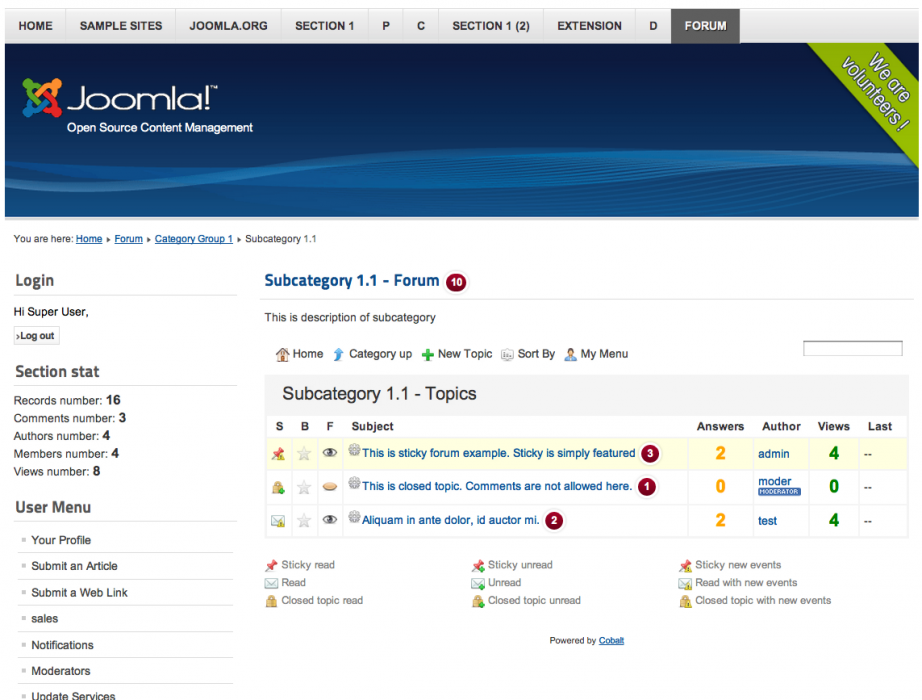Open the My Menu dropdown
The height and width of the screenshot is (700, 922).
596,354
